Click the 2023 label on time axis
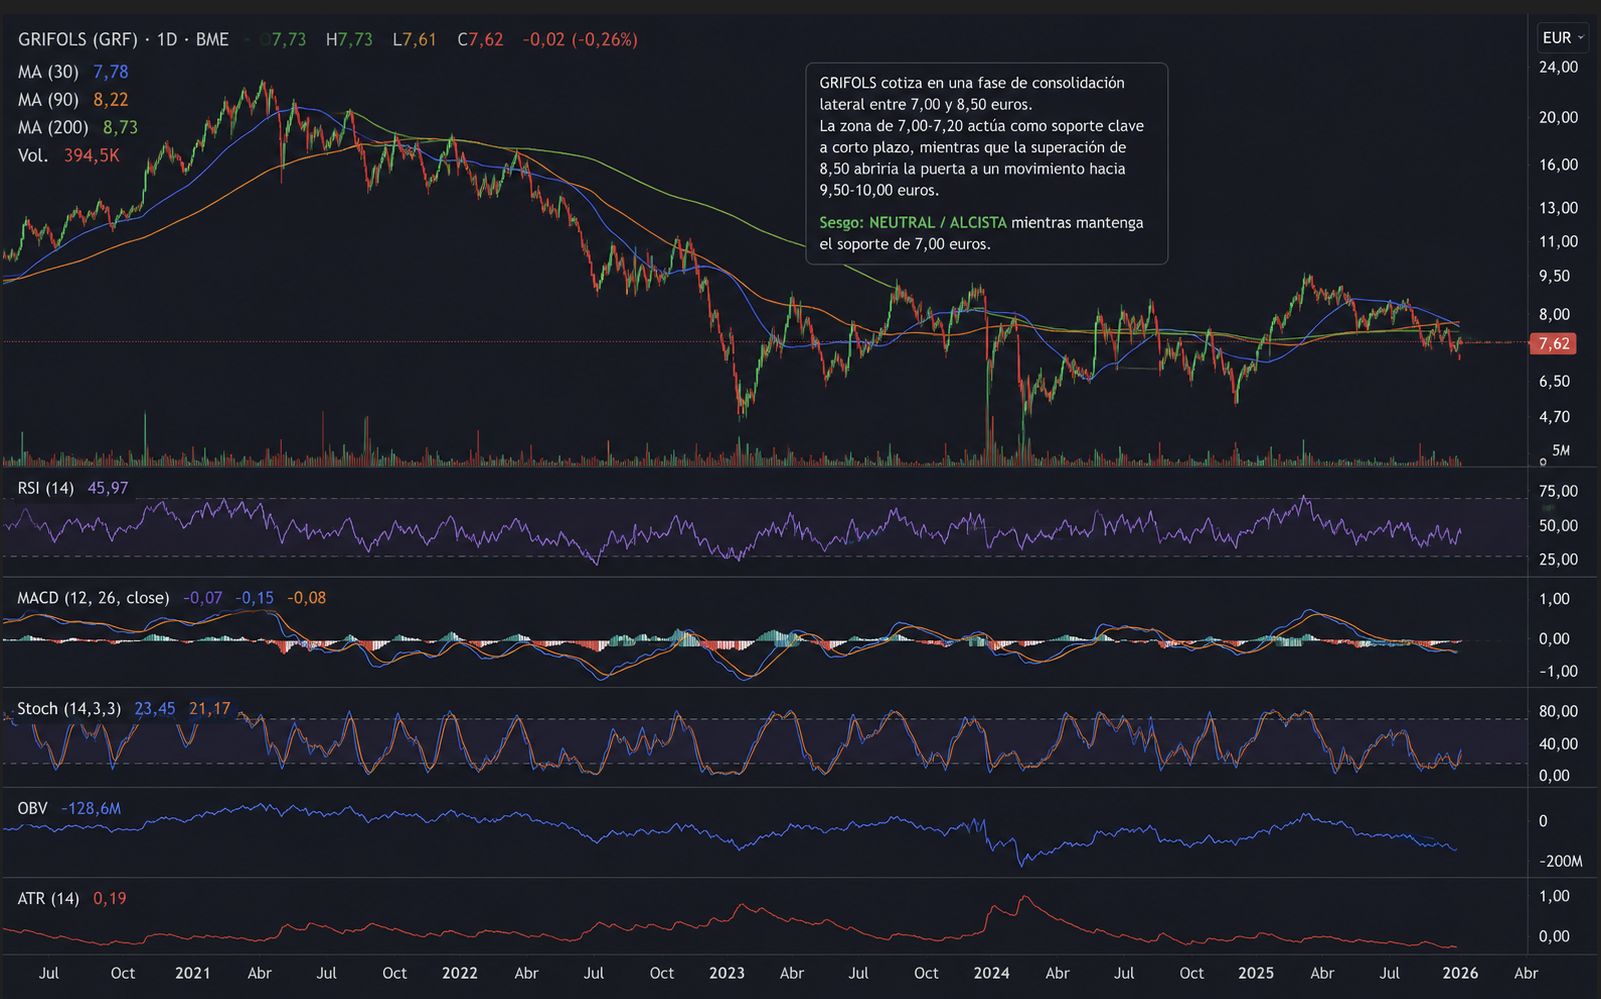The height and width of the screenshot is (999, 1601). pos(726,973)
